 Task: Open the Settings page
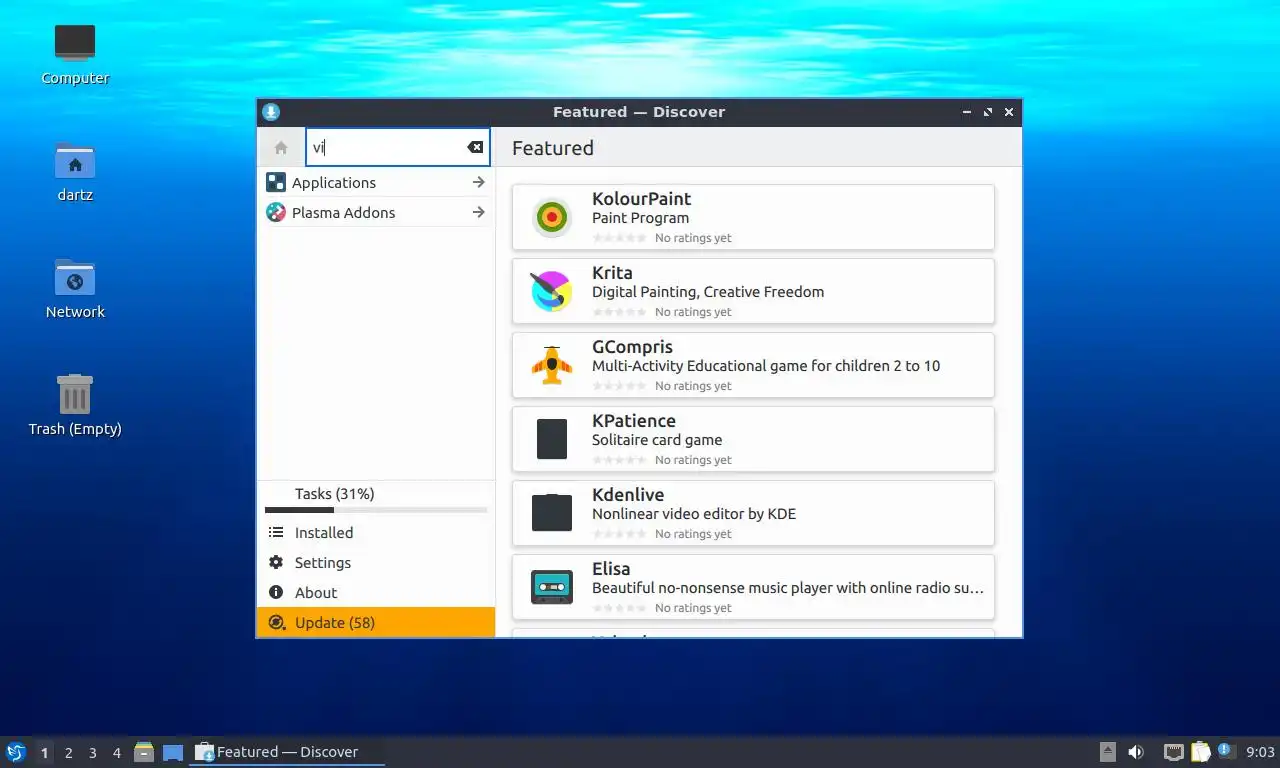coord(376,563)
